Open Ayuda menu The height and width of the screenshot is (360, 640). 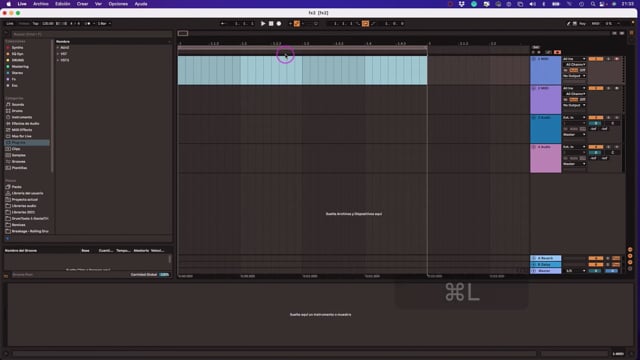(x=141, y=4)
